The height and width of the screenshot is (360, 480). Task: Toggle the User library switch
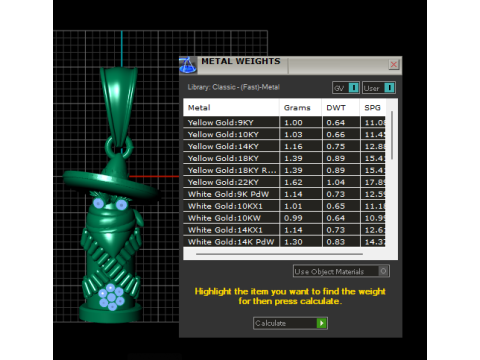[379, 88]
